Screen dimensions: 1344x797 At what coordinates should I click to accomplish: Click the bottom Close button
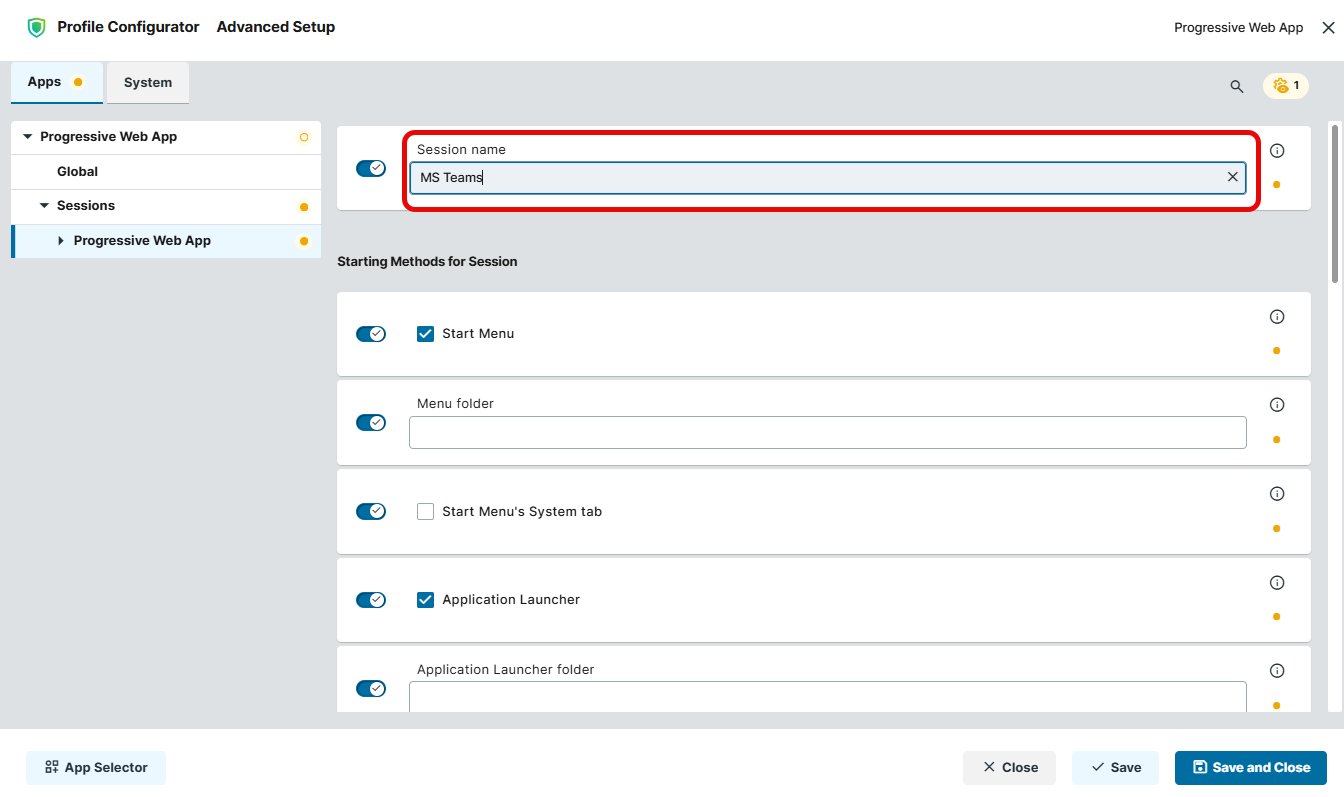pos(1009,768)
